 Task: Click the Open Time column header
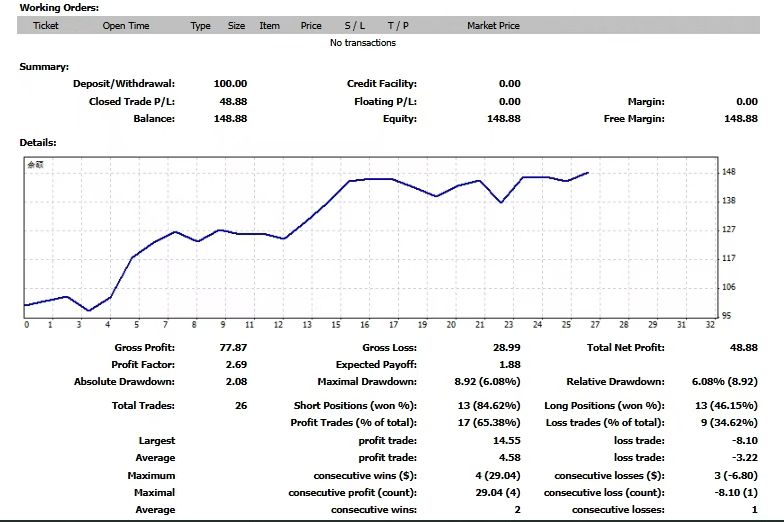pyautogui.click(x=126, y=26)
